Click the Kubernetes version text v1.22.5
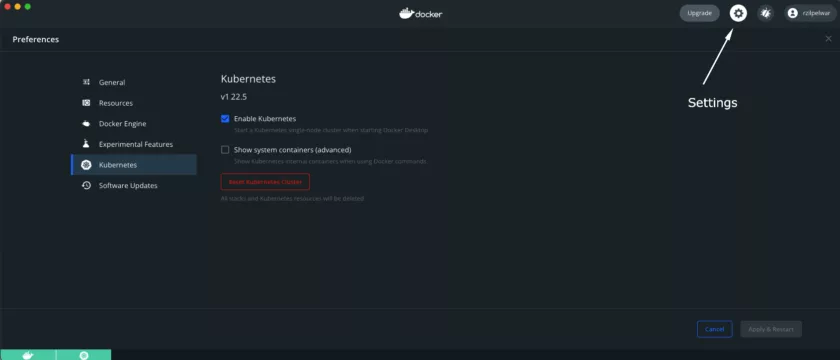 point(234,98)
